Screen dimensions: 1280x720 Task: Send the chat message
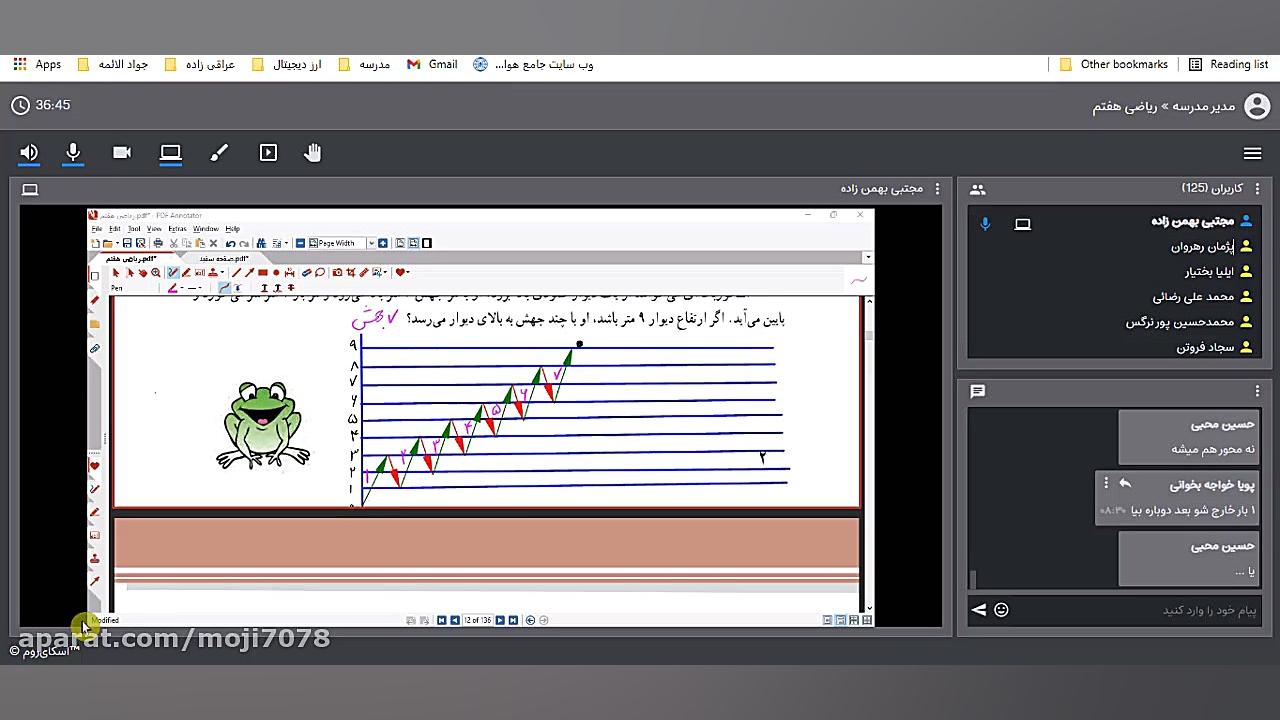(x=979, y=610)
